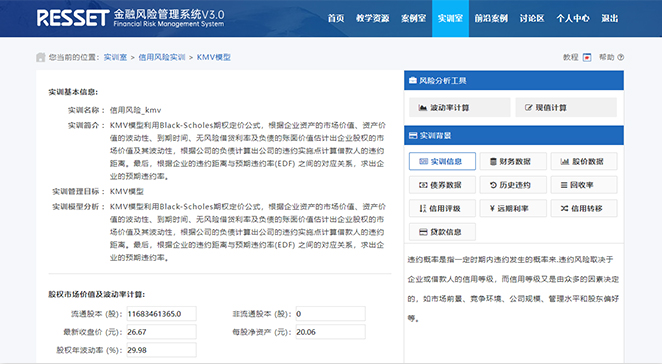Click the tutorial video icon next to 教程

tap(587, 57)
